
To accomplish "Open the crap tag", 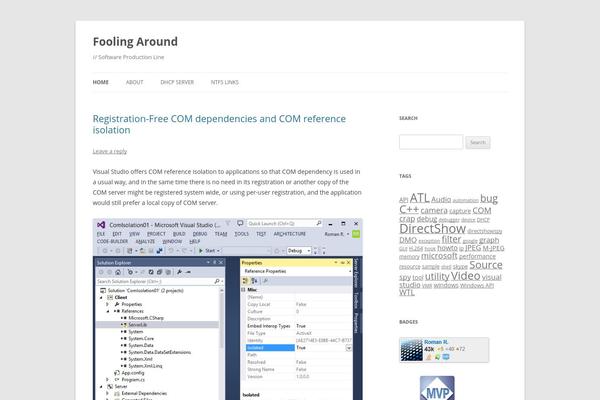I will [407, 219].
